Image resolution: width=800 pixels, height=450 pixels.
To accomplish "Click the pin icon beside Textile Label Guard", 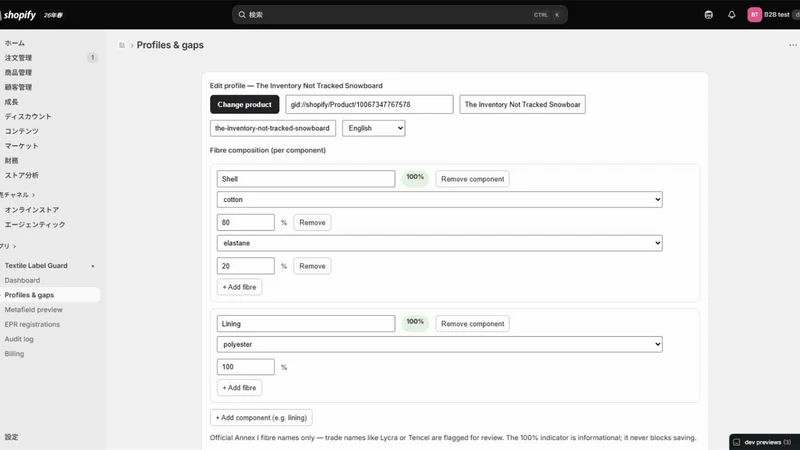I will tap(93, 266).
